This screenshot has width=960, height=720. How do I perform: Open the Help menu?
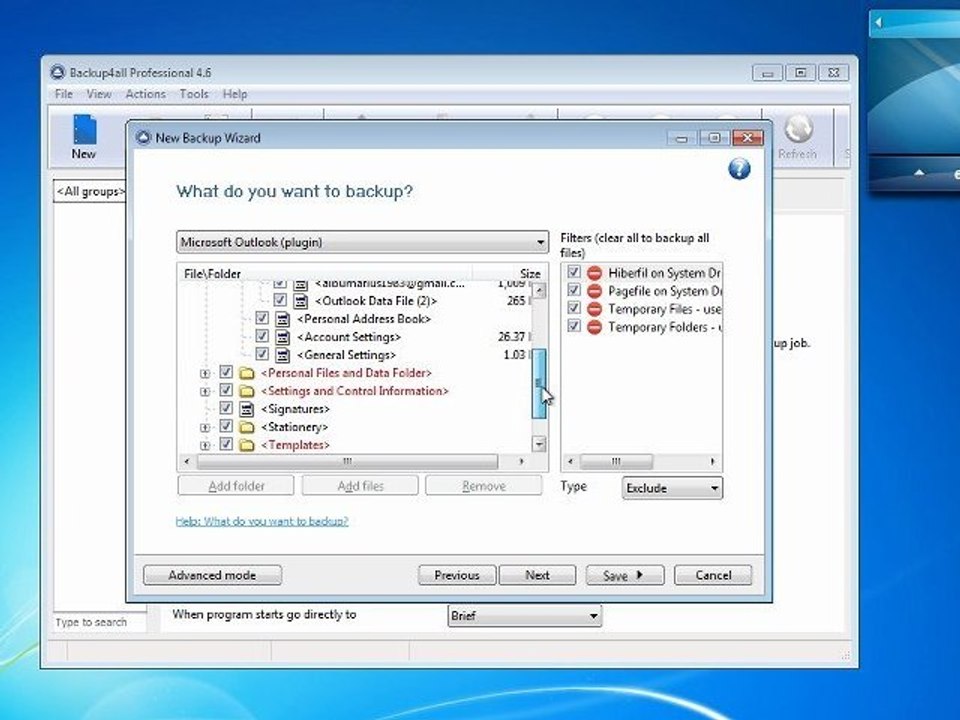pyautogui.click(x=234, y=94)
